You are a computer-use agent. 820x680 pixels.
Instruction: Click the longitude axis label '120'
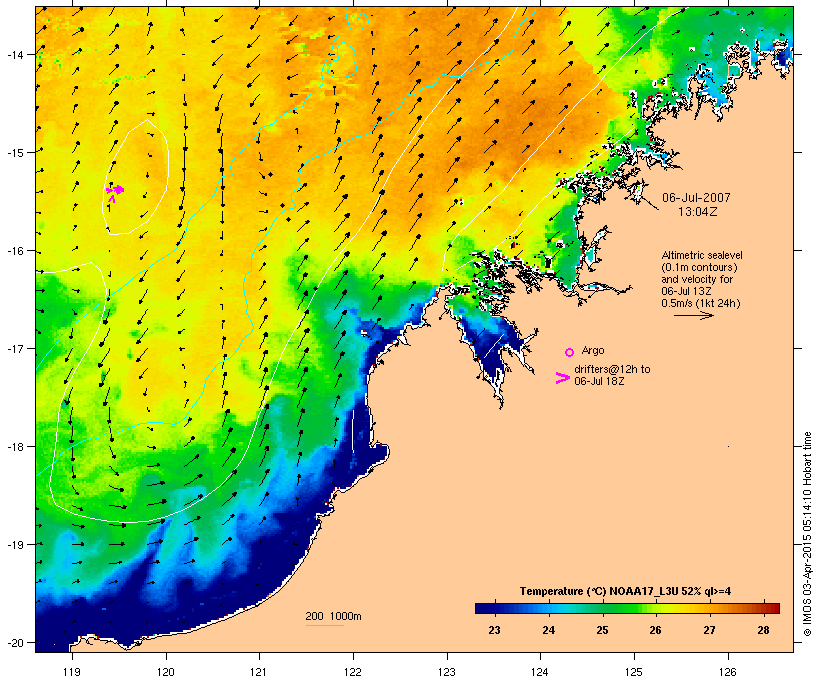(166, 672)
